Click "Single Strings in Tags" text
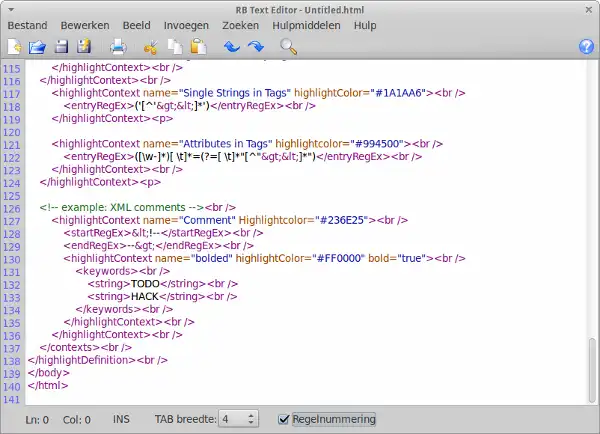The width and height of the screenshot is (600, 434). coord(235,93)
